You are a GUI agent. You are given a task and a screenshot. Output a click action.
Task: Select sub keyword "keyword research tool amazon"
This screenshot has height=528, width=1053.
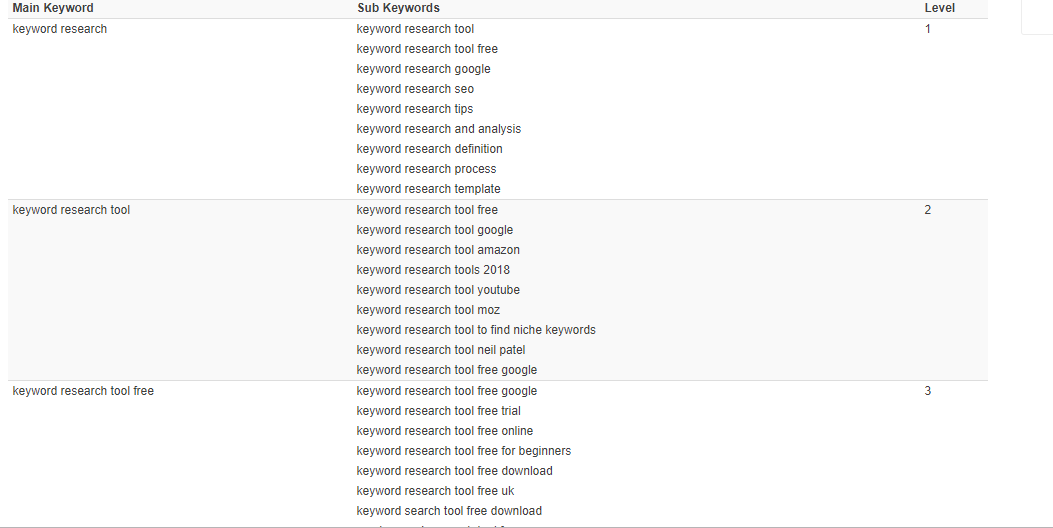point(438,250)
